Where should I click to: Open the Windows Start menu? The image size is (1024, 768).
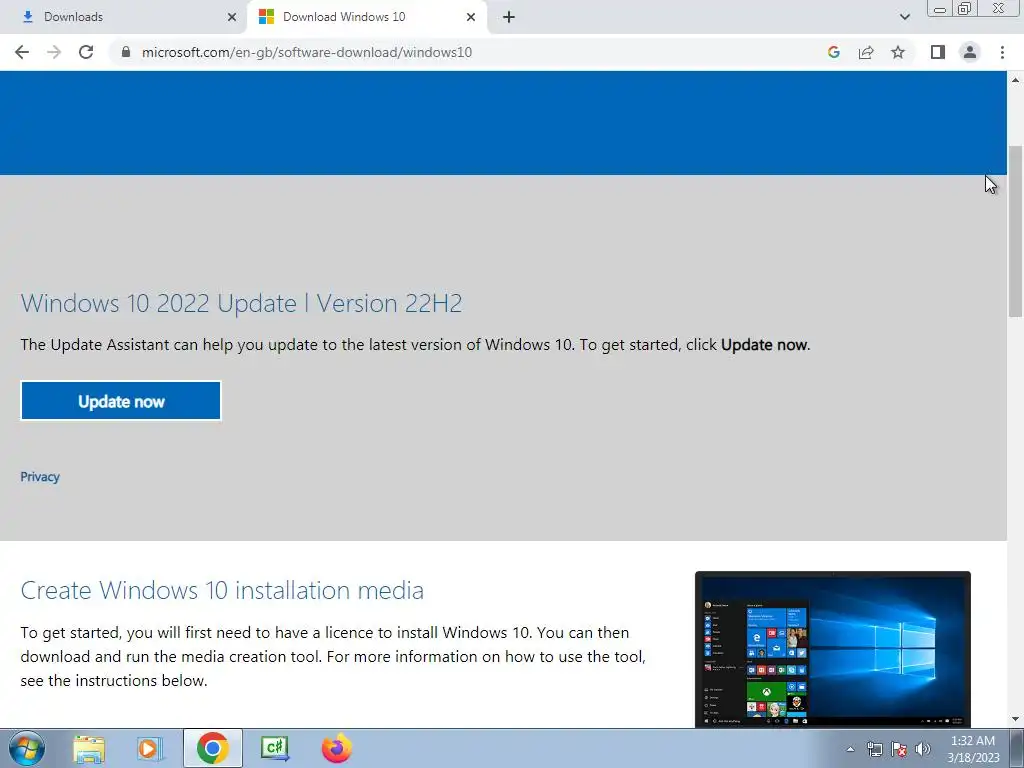pyautogui.click(x=26, y=748)
